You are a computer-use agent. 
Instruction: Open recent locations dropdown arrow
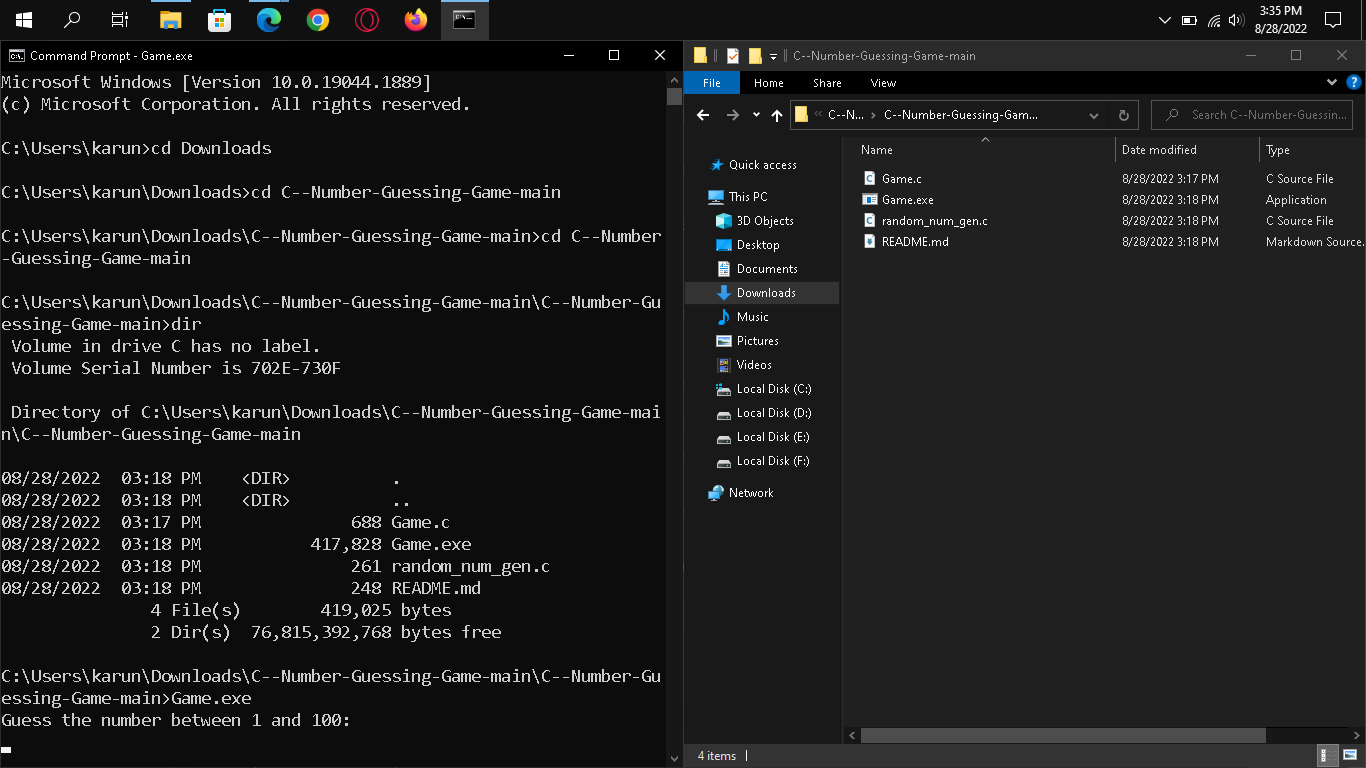tap(756, 115)
